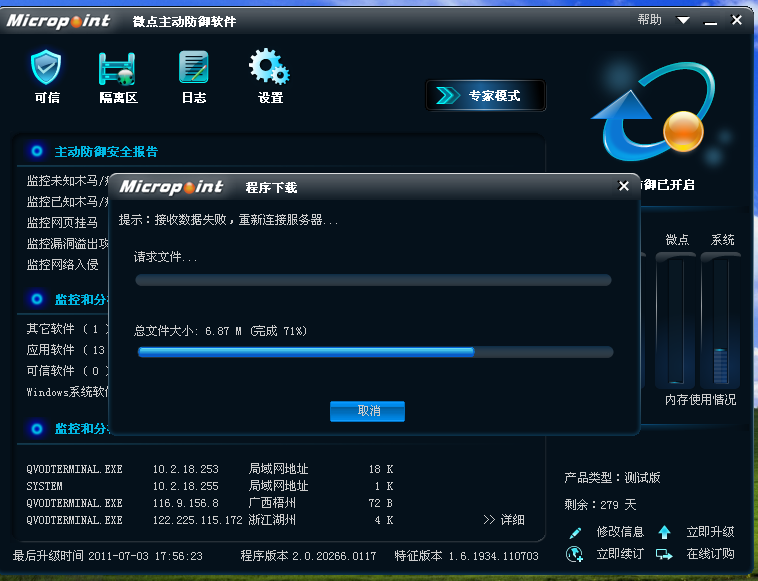
Task: Open the 隔离区 quarantine icon
Action: [117, 69]
